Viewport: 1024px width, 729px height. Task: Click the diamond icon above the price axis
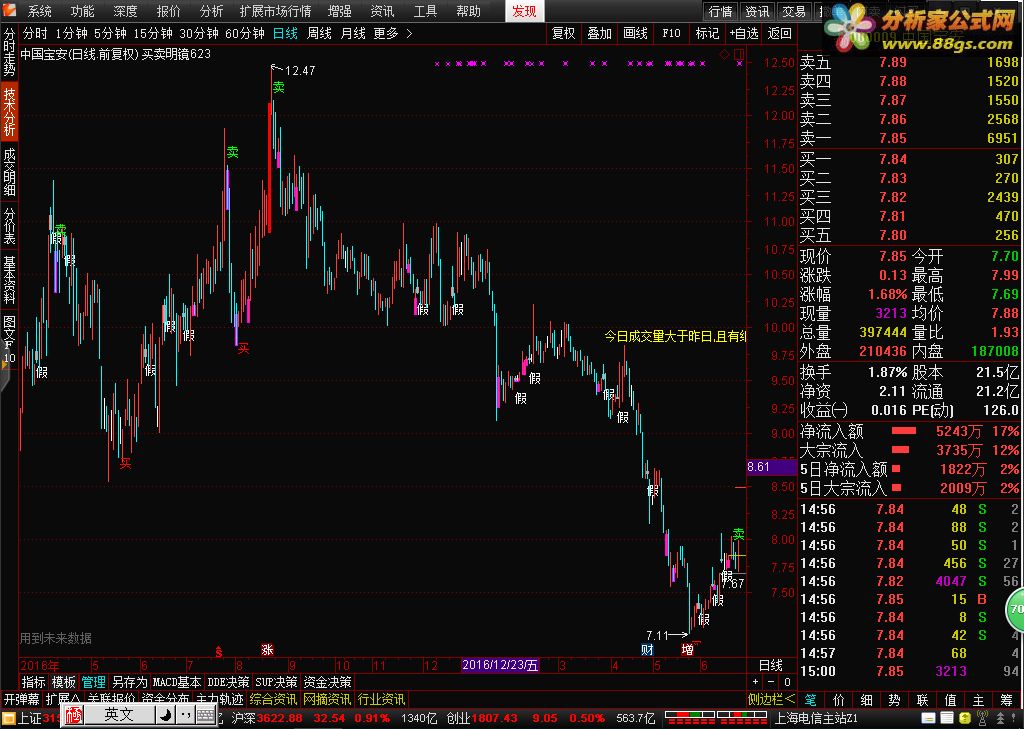tap(724, 54)
